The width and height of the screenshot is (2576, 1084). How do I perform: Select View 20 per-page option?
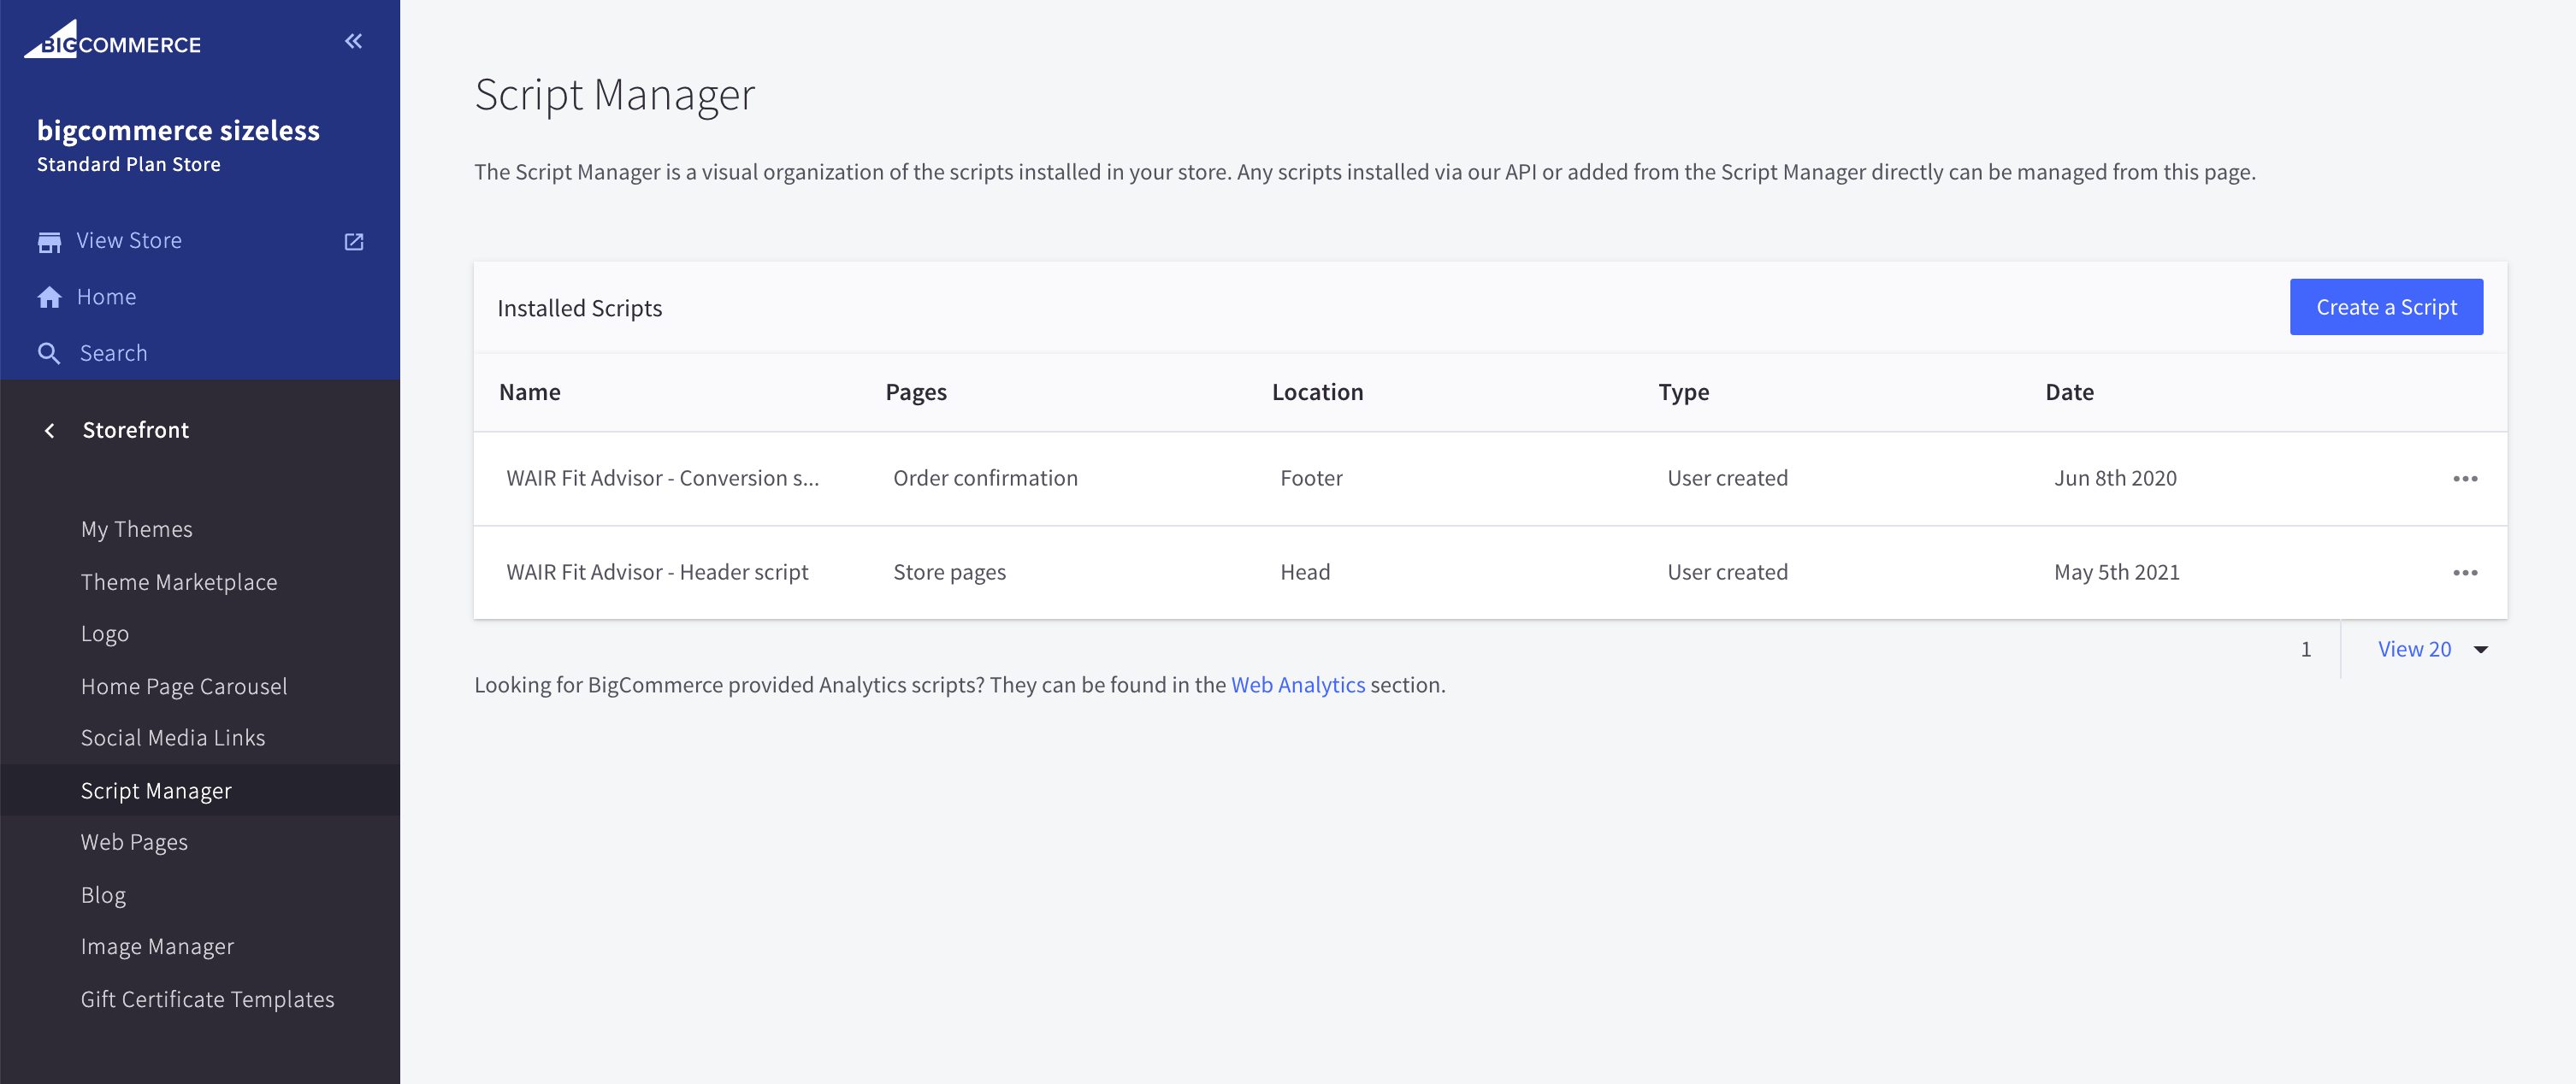pos(2414,649)
